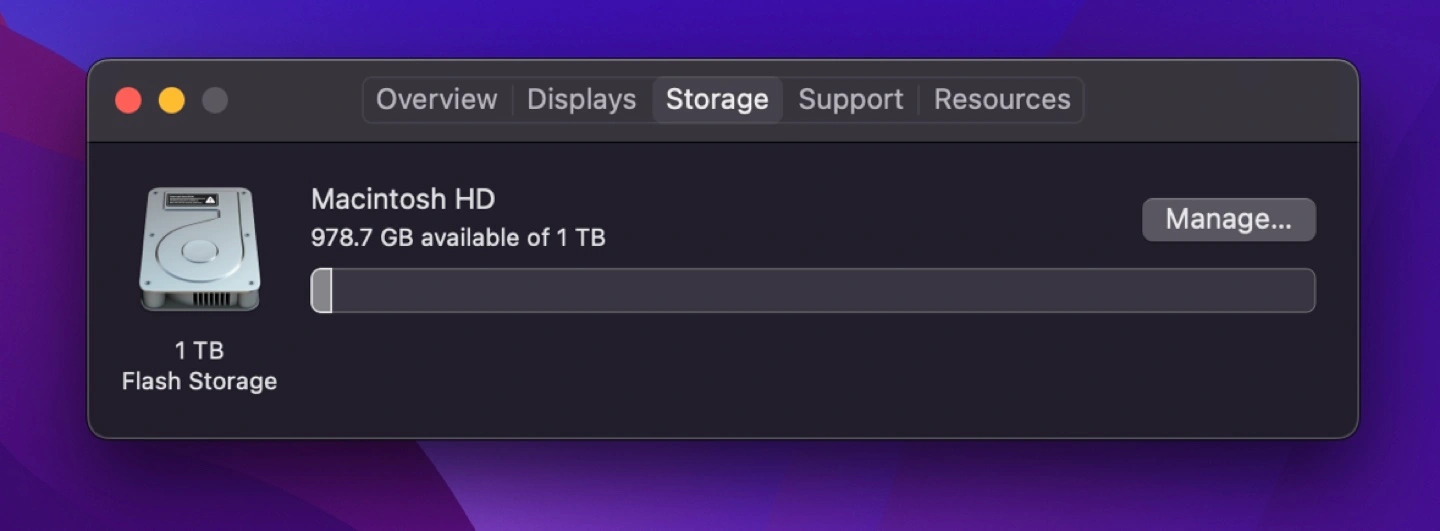Click the grayed-out zoom window button

point(215,100)
